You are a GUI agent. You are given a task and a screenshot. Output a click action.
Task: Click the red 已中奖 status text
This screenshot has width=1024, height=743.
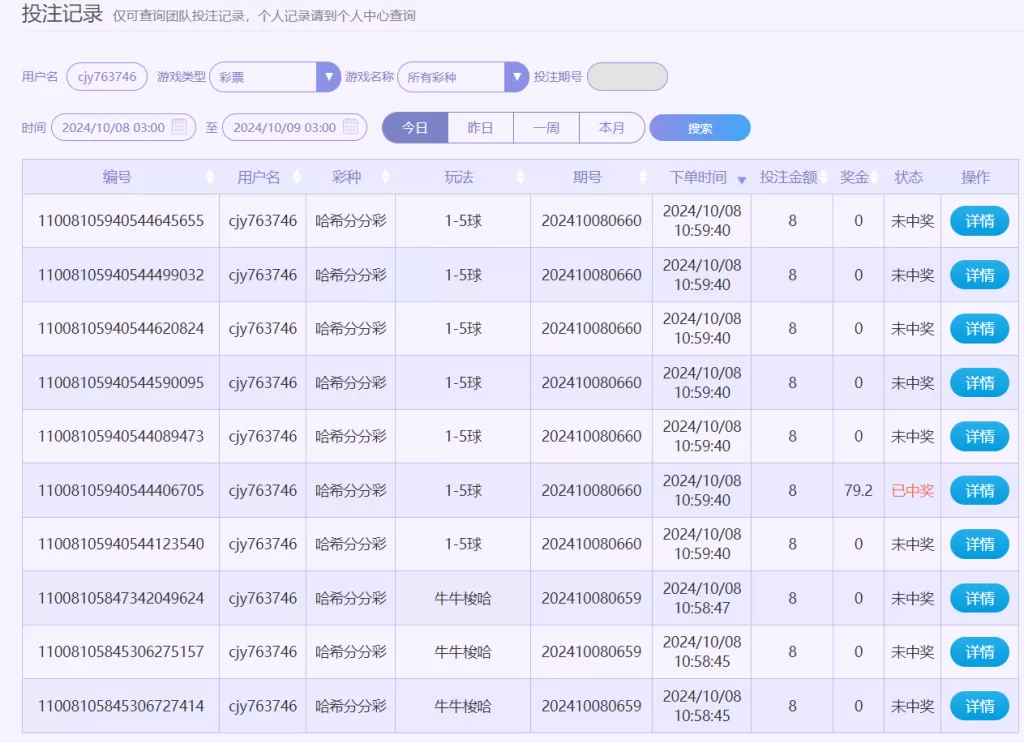click(x=912, y=490)
